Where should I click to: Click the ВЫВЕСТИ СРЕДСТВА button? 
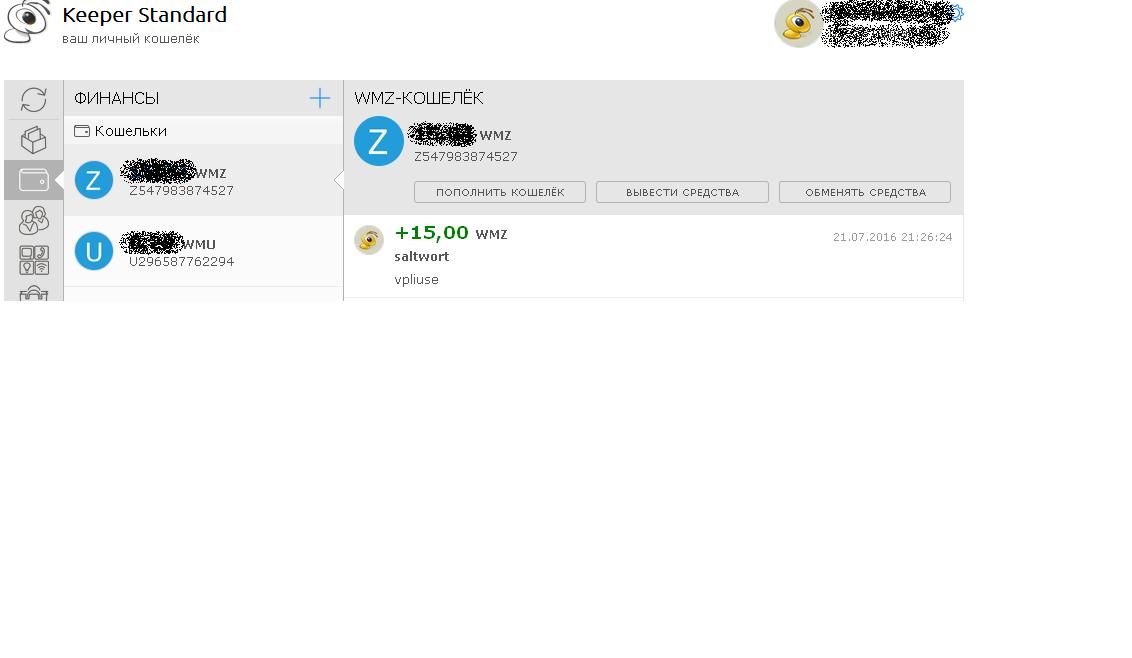pyautogui.click(x=682, y=192)
